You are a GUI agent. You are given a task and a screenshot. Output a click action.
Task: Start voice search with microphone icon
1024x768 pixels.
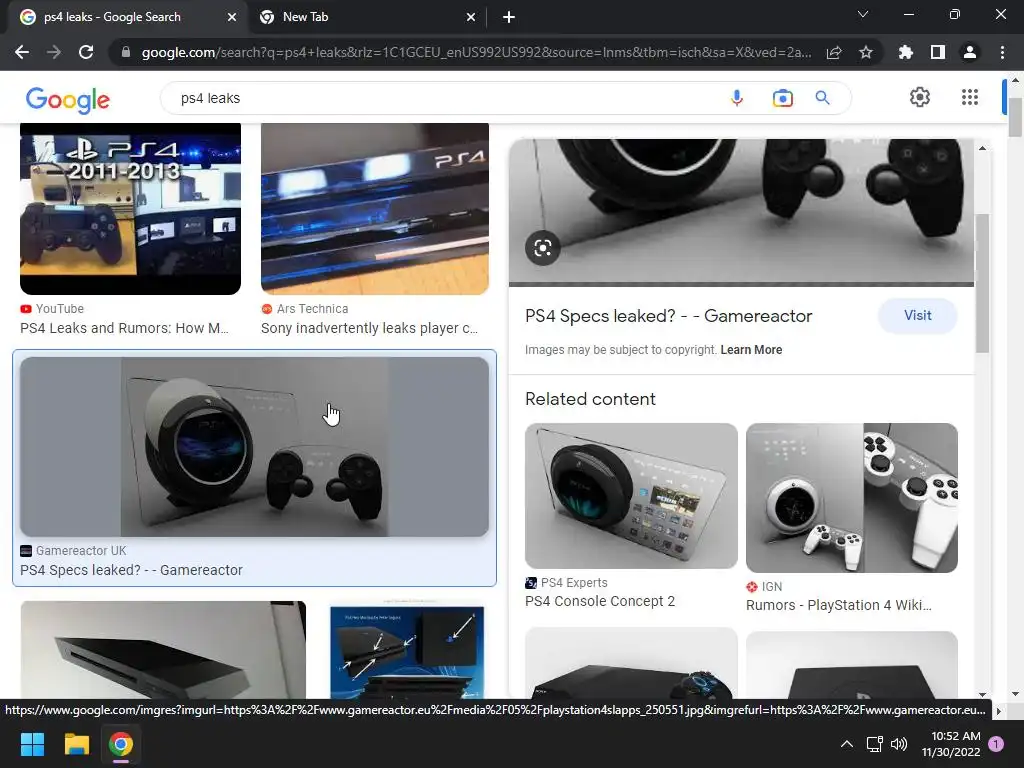tap(737, 98)
